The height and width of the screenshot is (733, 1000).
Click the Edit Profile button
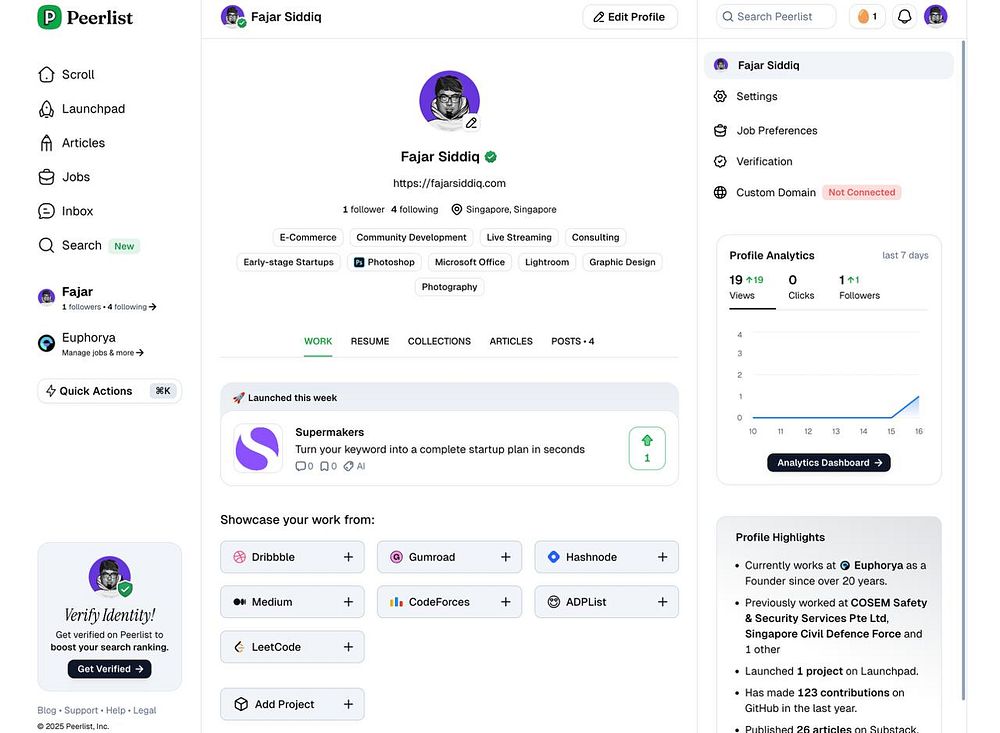[630, 17]
